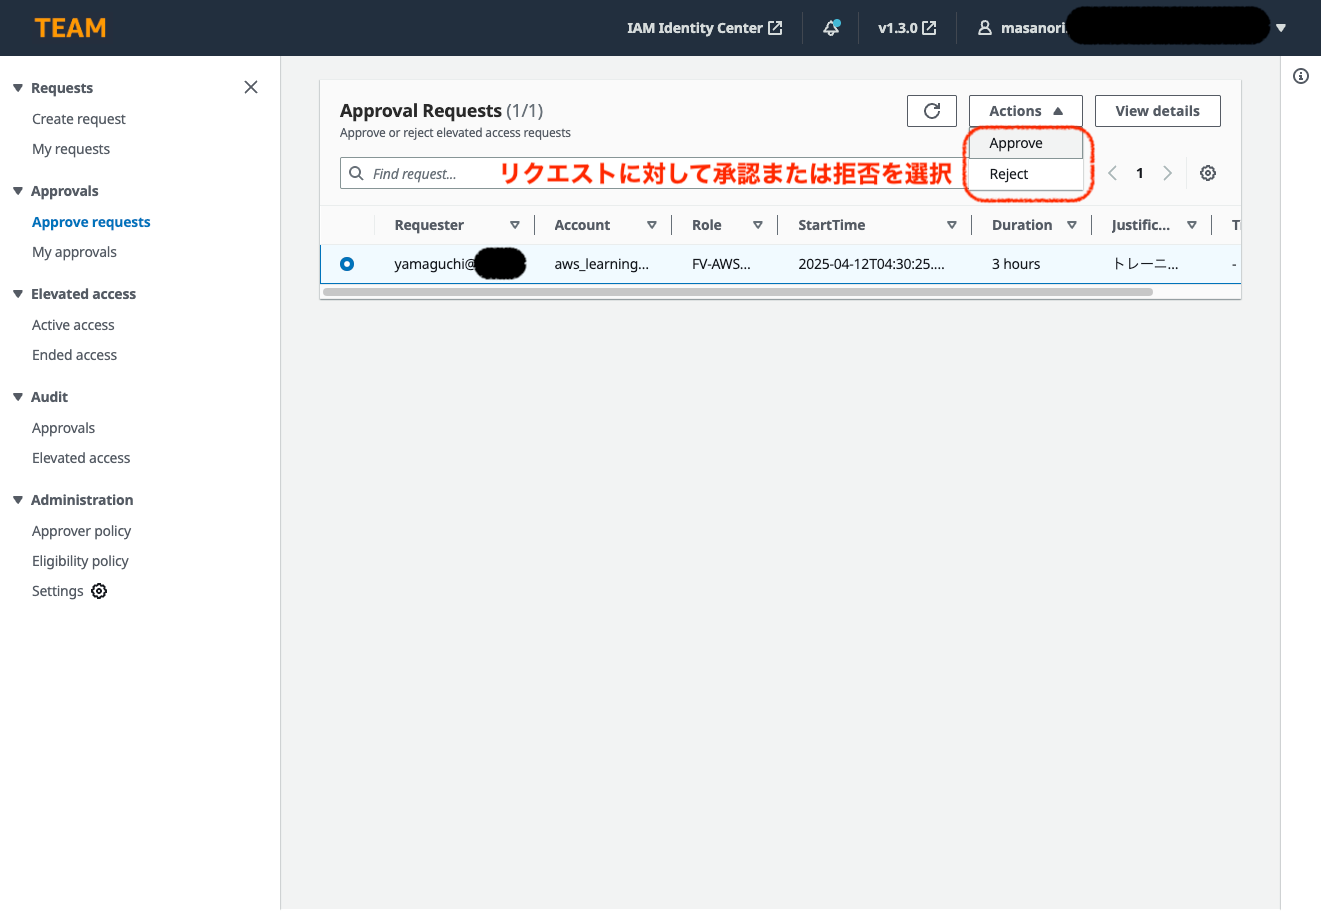This screenshot has height=915, width=1321.
Task: Close the side navigation panel
Action: click(x=251, y=87)
